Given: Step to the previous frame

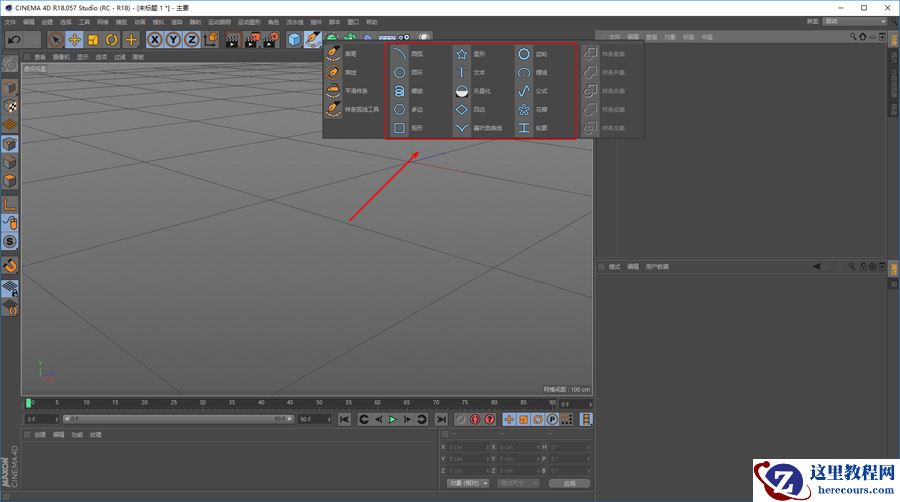Looking at the screenshot, I should coord(378,419).
